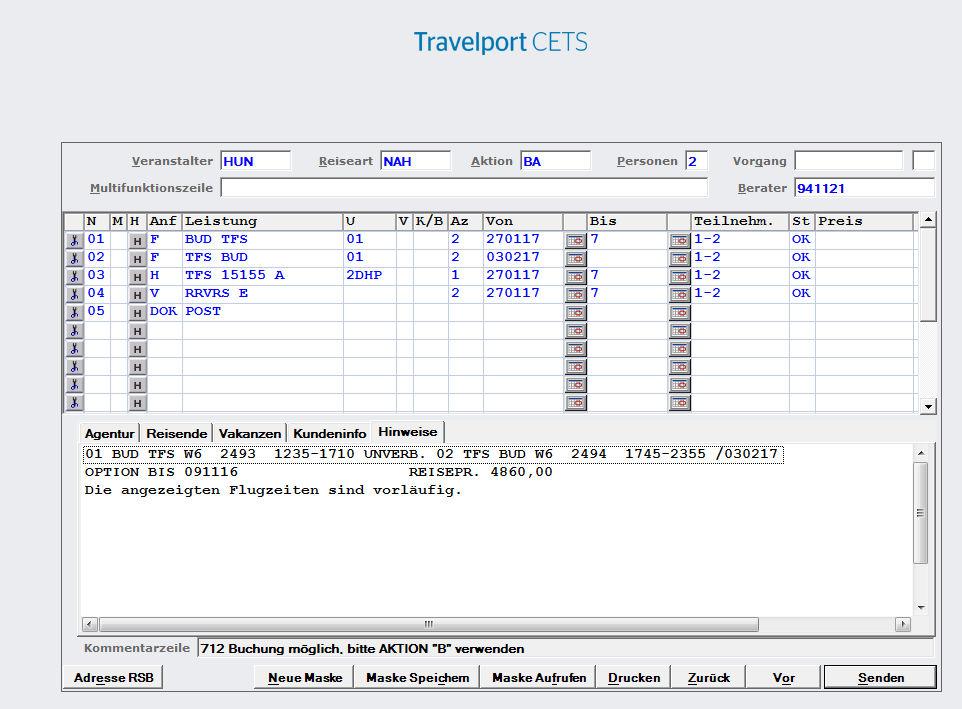Click the Berater field with 941121
962x709 pixels.
pyautogui.click(x=864, y=188)
